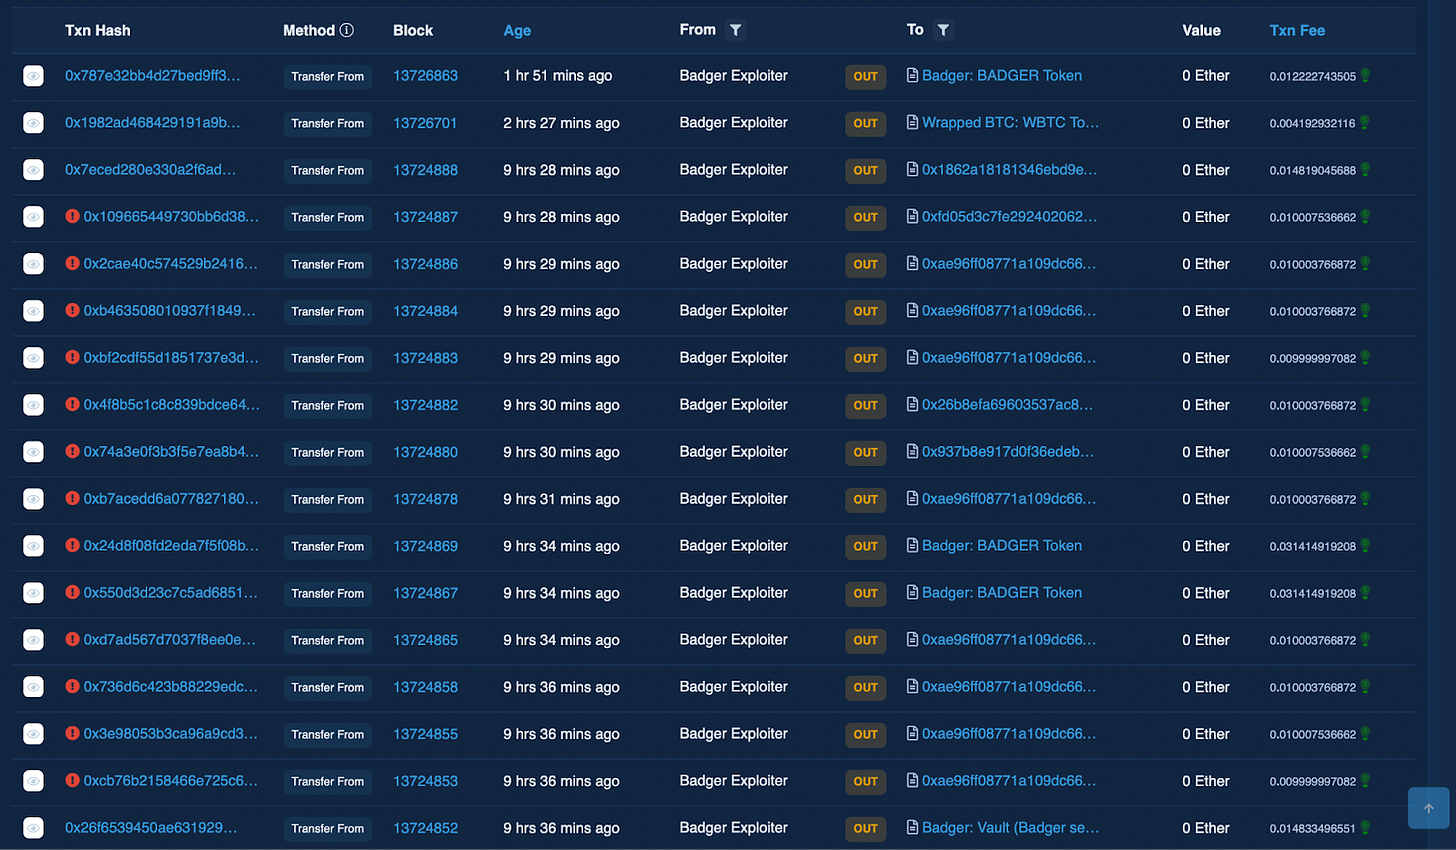Open the eye preview for 0x7eced280e330a2f6ad

33,170
